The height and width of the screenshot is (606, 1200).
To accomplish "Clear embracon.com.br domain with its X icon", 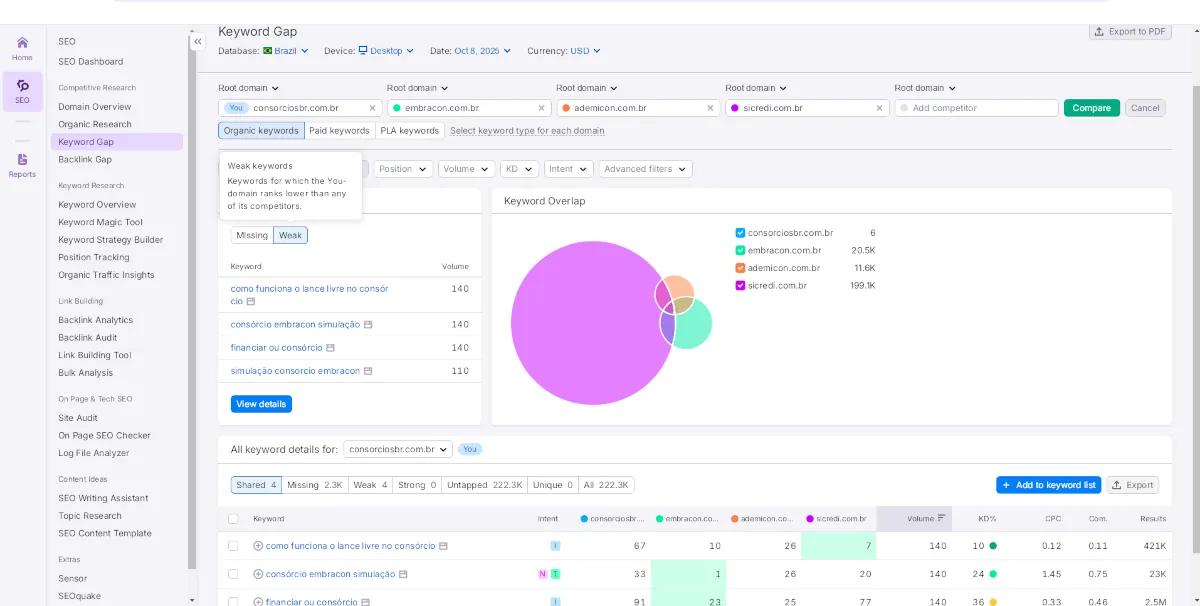I will (x=542, y=108).
